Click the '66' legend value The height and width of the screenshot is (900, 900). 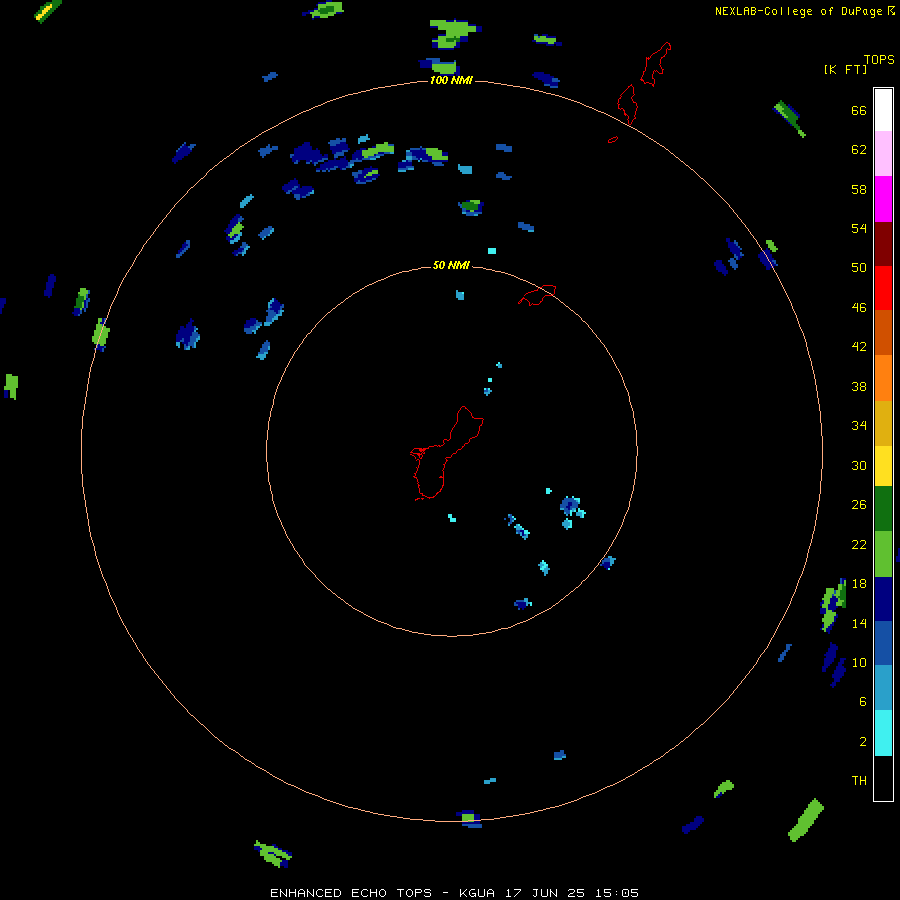[x=859, y=111]
